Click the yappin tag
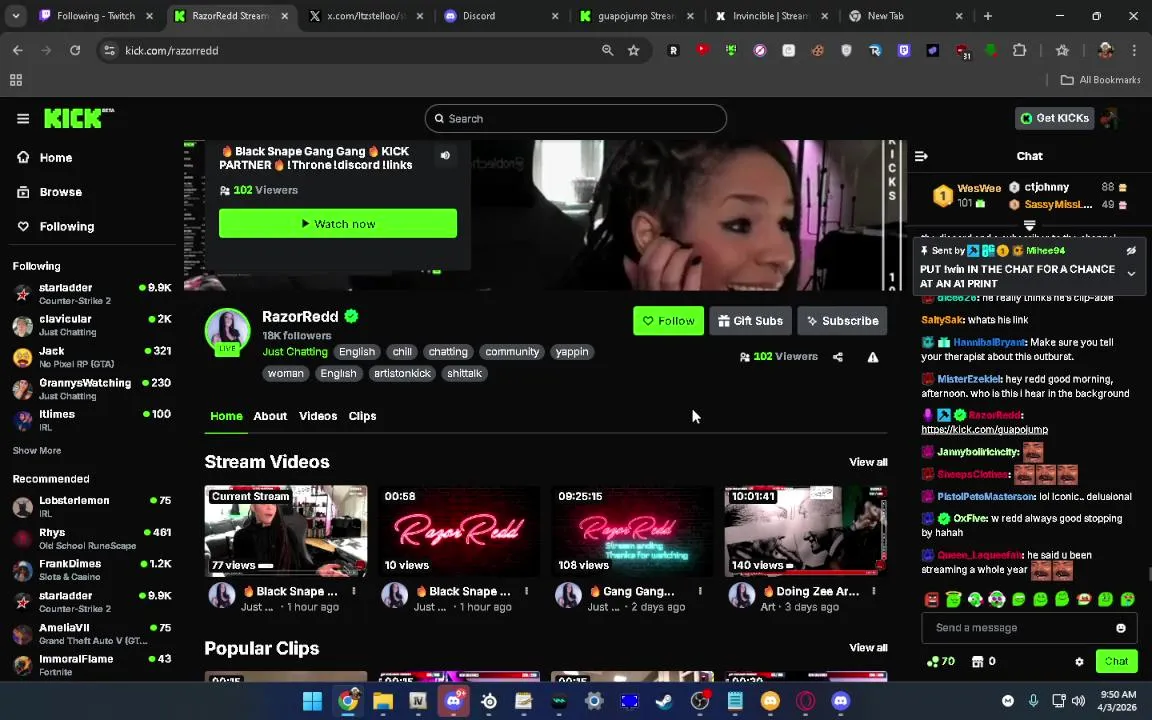Viewport: 1152px width, 720px height. 572,352
